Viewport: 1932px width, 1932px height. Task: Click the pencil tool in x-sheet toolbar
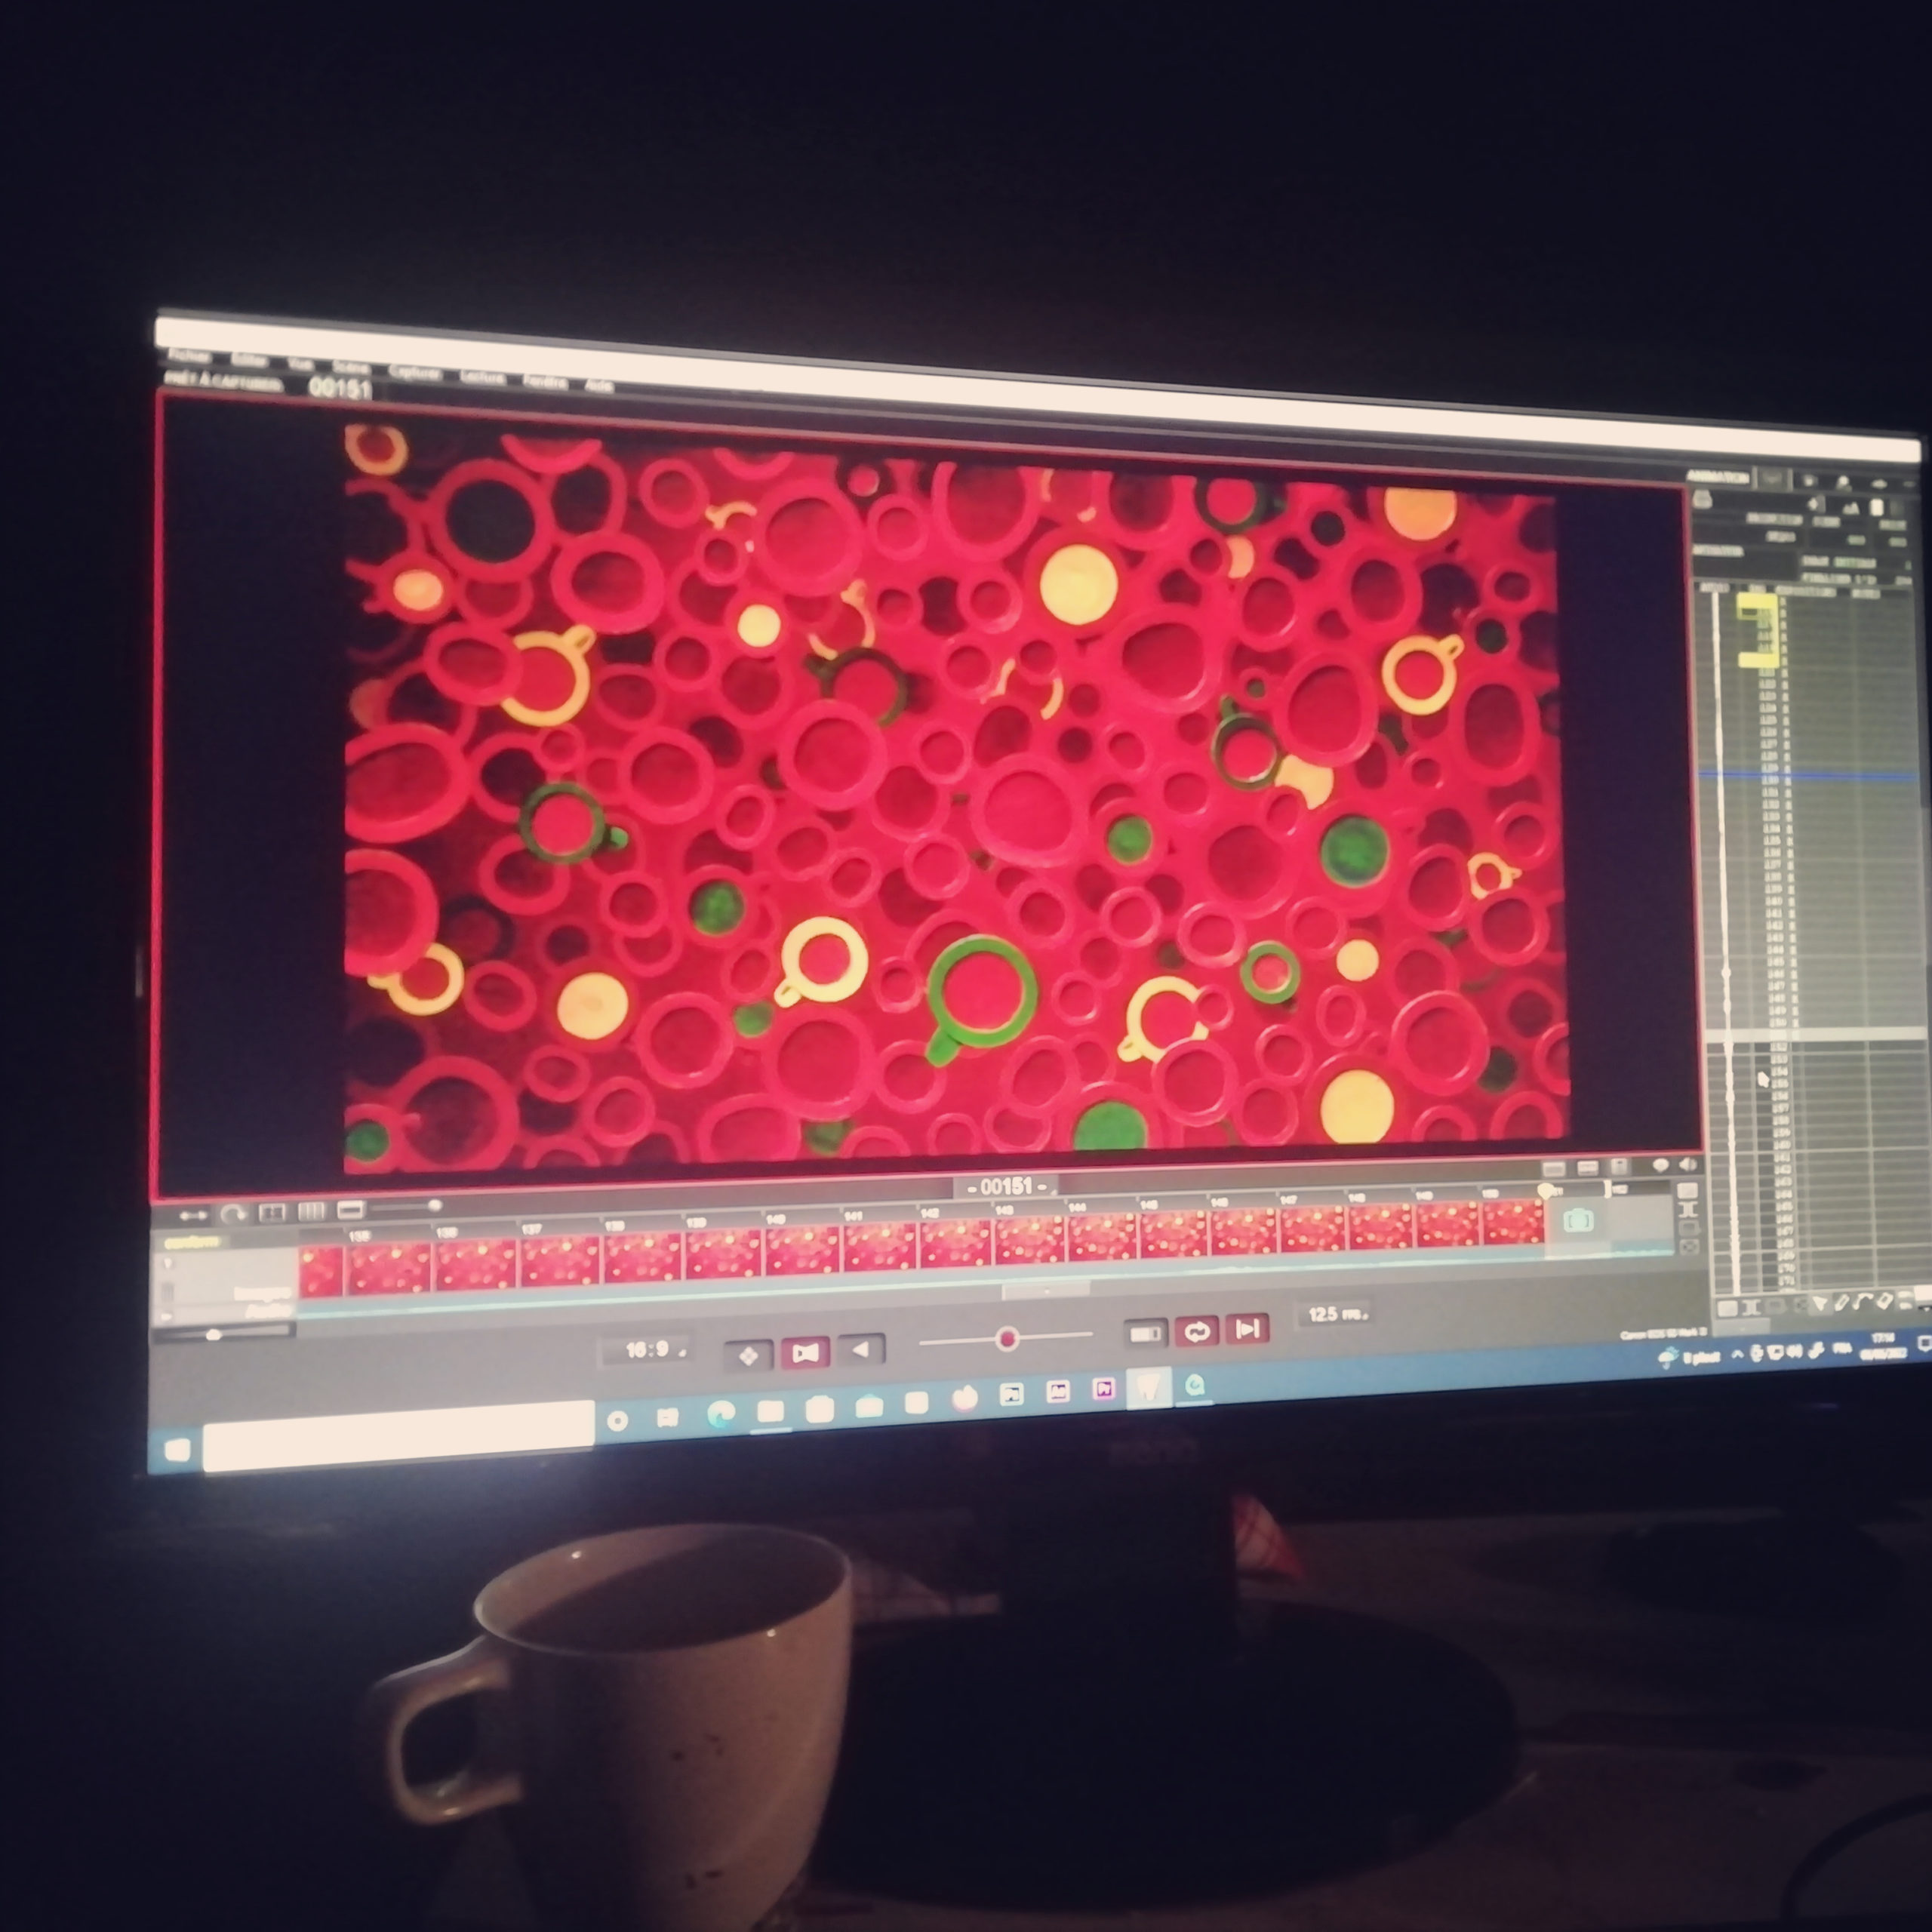(1842, 1302)
